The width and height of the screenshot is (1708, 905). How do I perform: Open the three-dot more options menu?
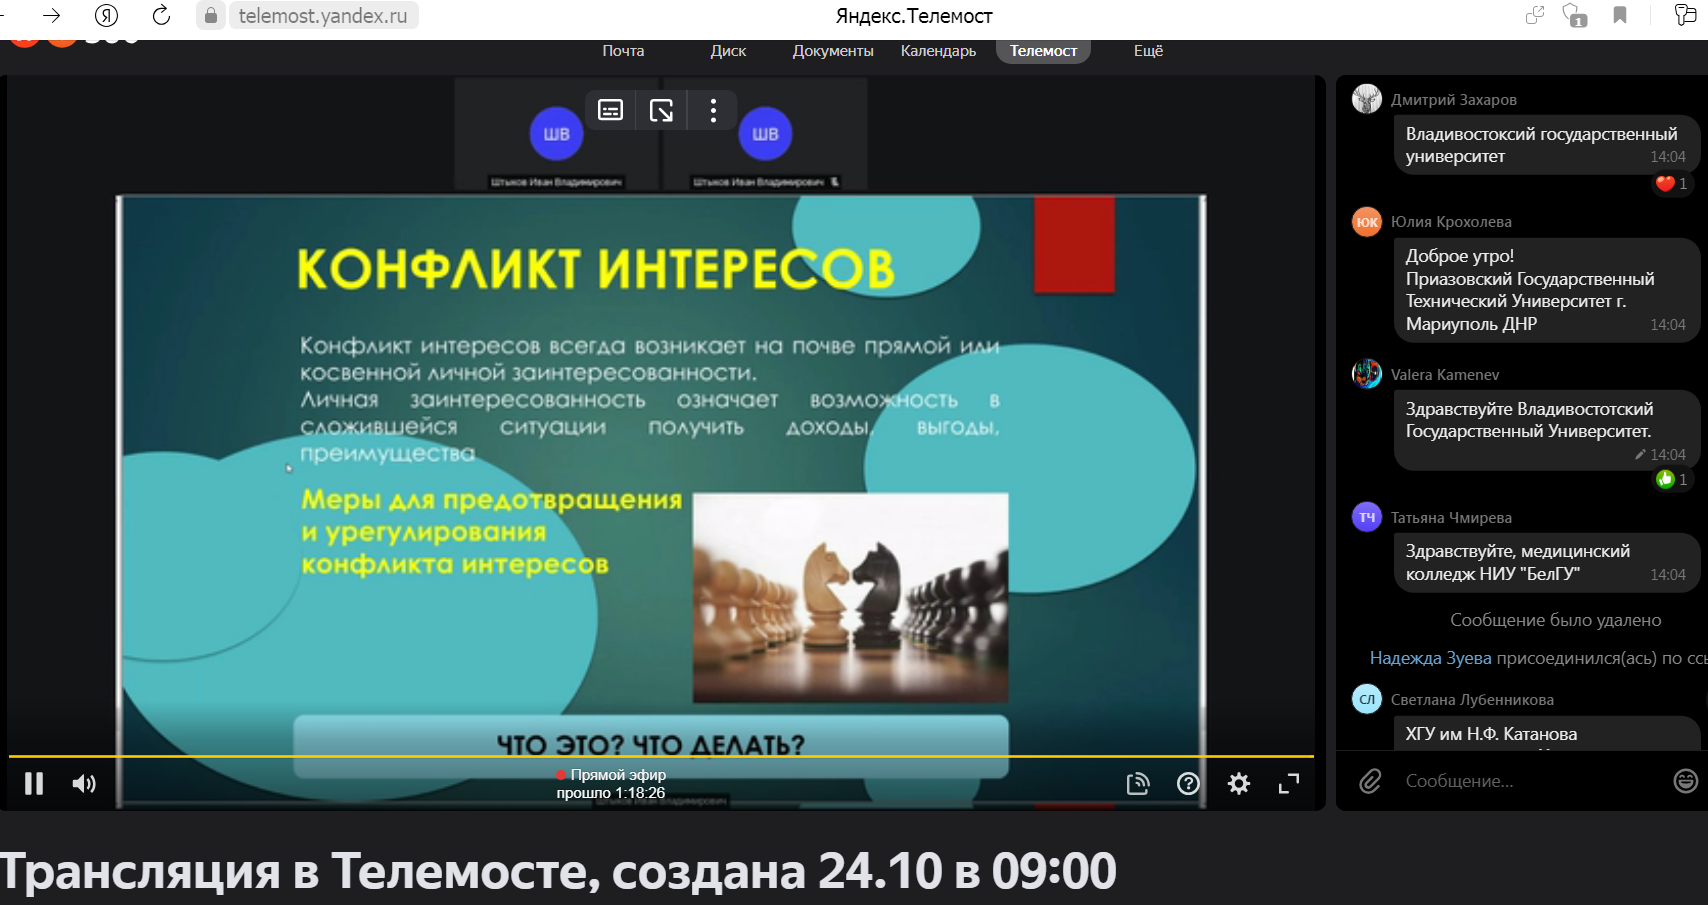pyautogui.click(x=713, y=110)
